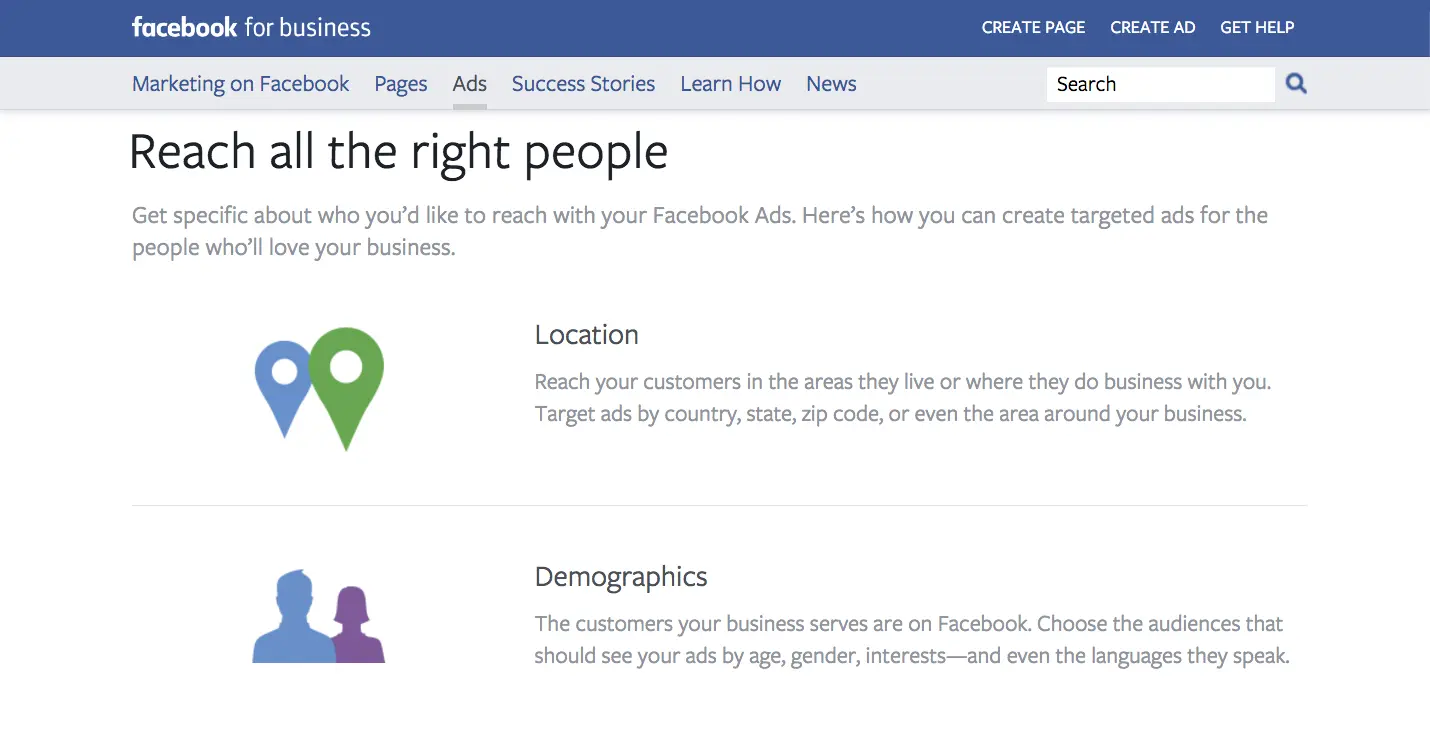
Task: Open the Learn How menu item
Action: pyautogui.click(x=731, y=84)
